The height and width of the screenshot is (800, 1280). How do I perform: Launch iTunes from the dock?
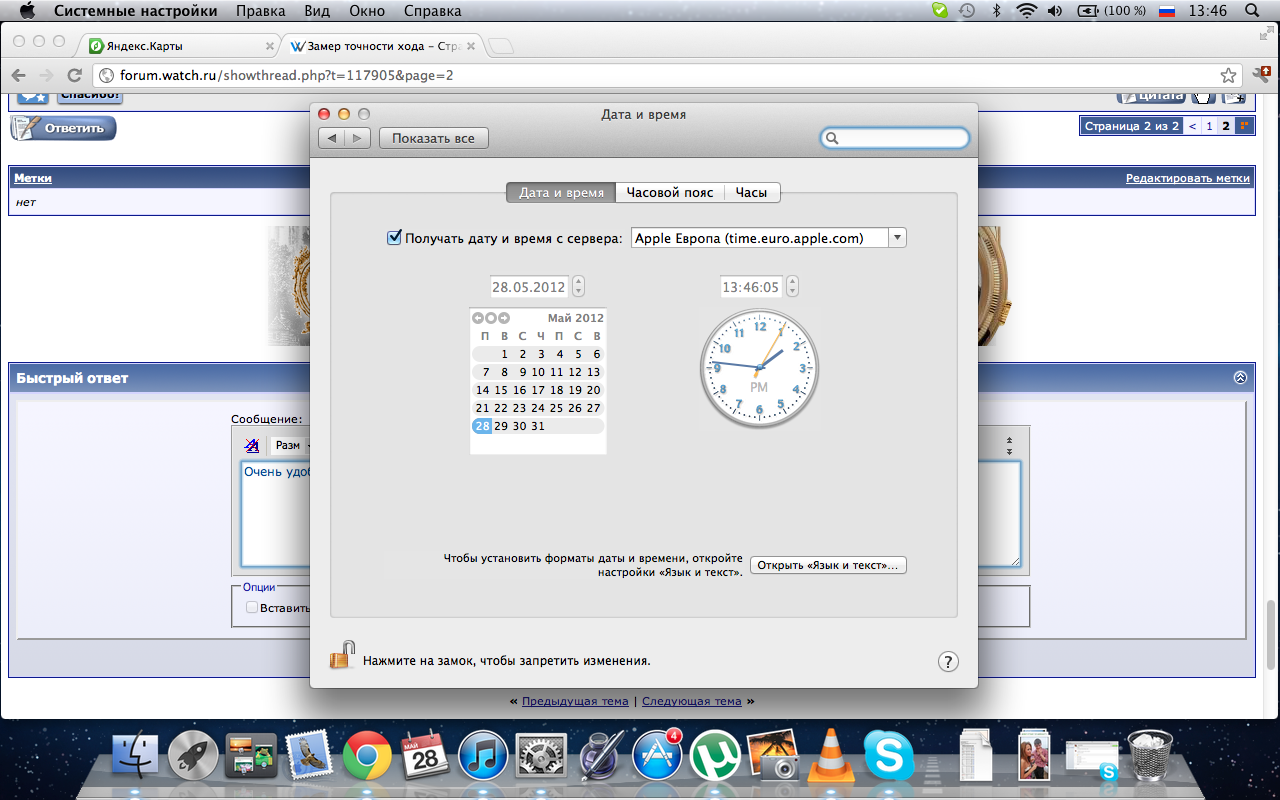[x=483, y=755]
